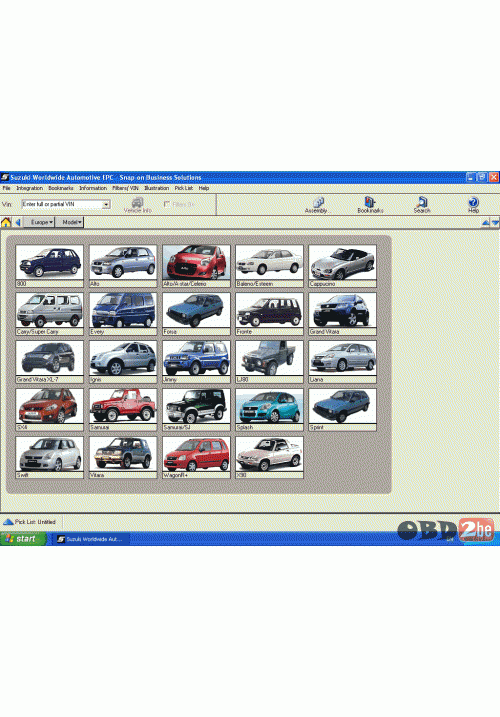Open the Pick List menu
This screenshot has height=717, width=500.
tap(183, 188)
